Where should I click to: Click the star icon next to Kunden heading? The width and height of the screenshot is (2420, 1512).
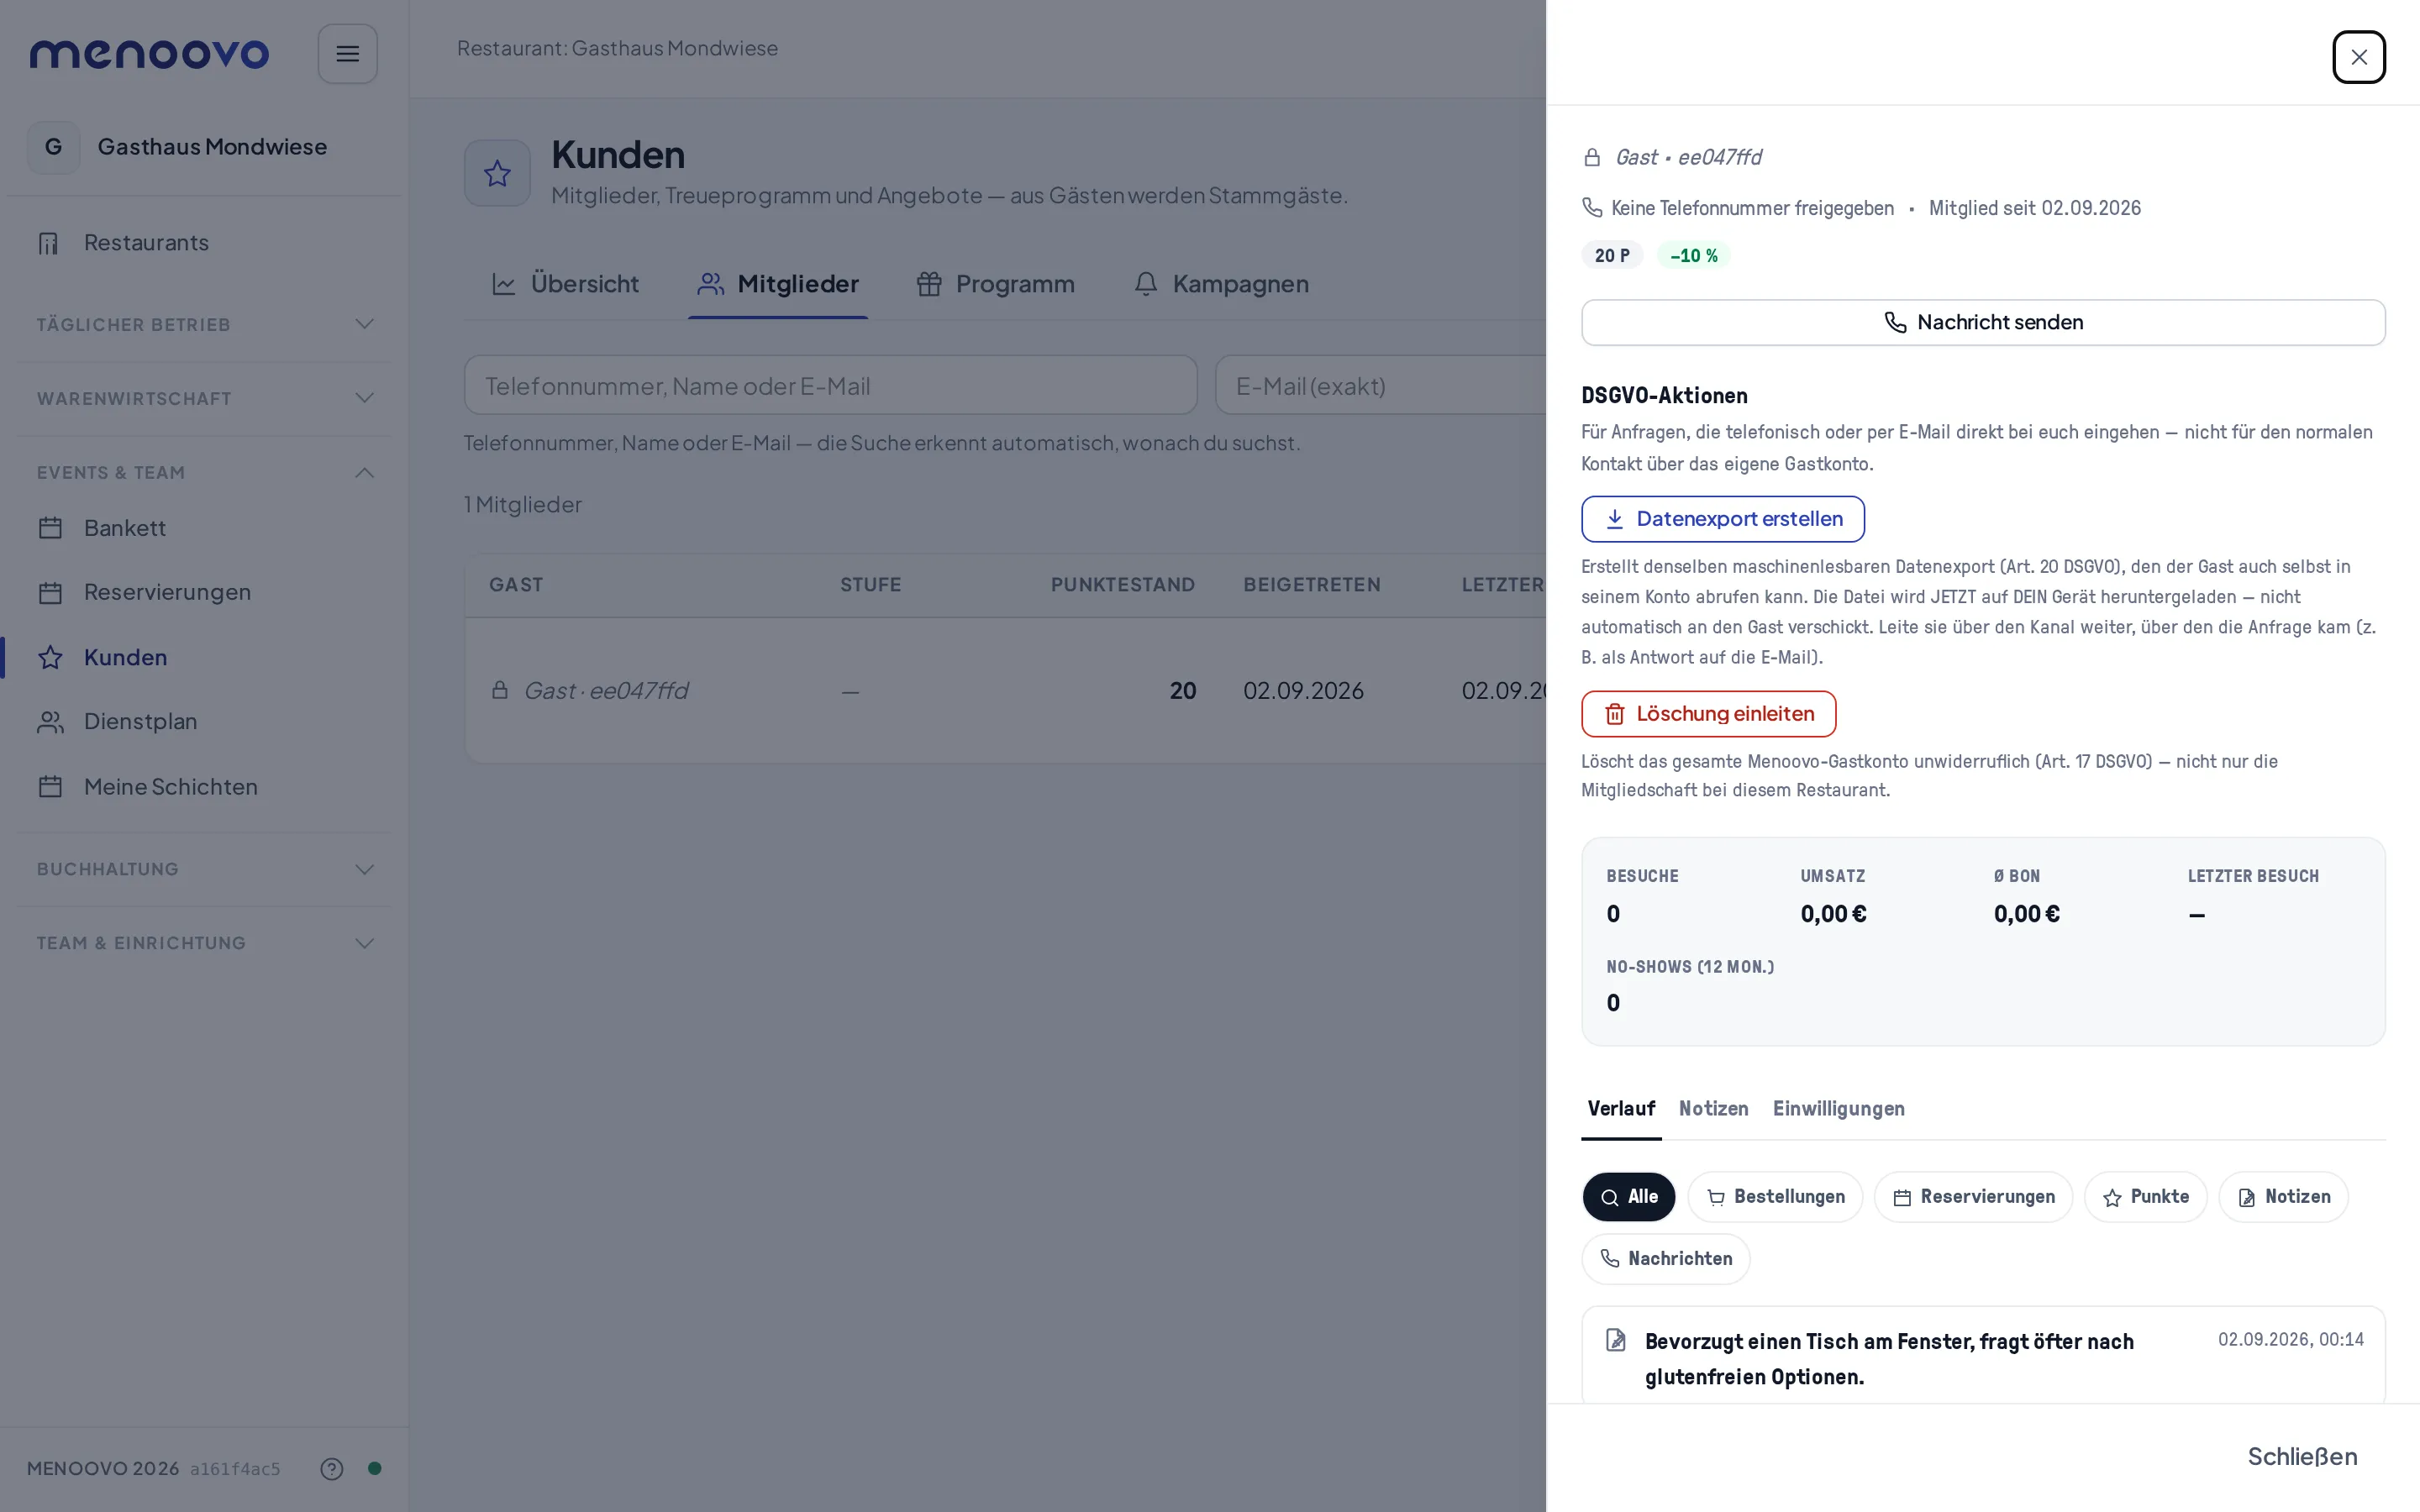pos(497,173)
